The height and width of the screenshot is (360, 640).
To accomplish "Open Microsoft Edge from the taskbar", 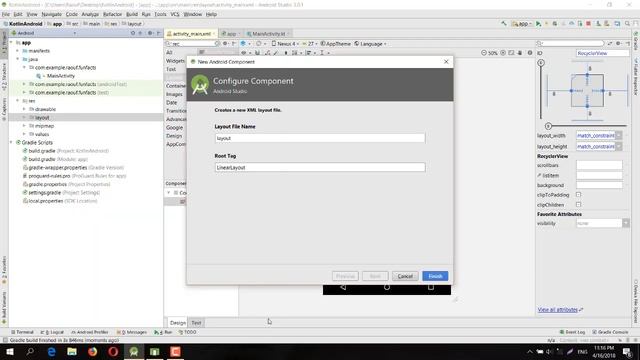I will pos(51,351).
